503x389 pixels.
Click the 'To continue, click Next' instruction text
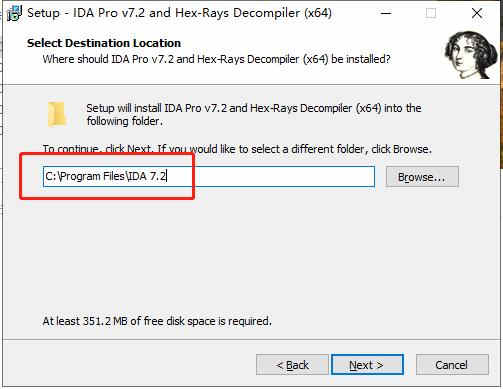click(237, 149)
